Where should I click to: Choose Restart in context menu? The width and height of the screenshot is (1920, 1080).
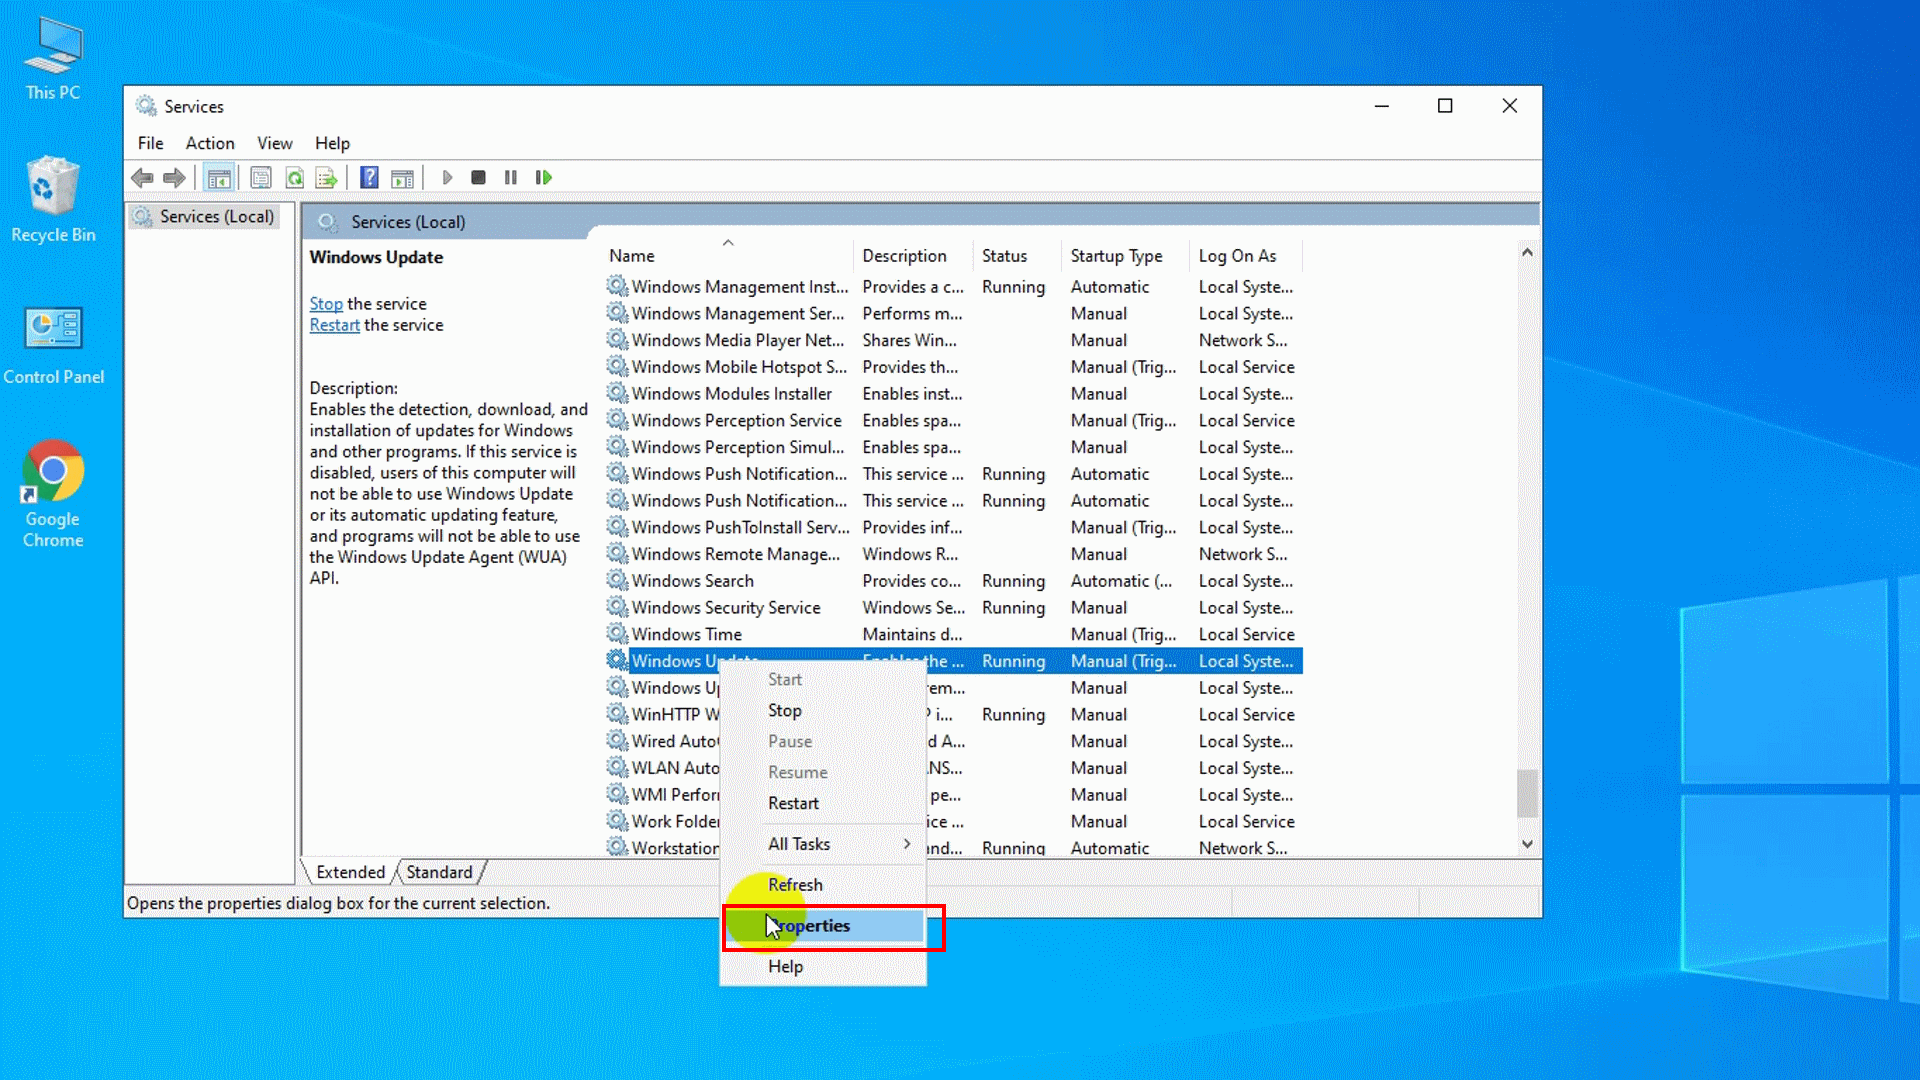click(823, 803)
